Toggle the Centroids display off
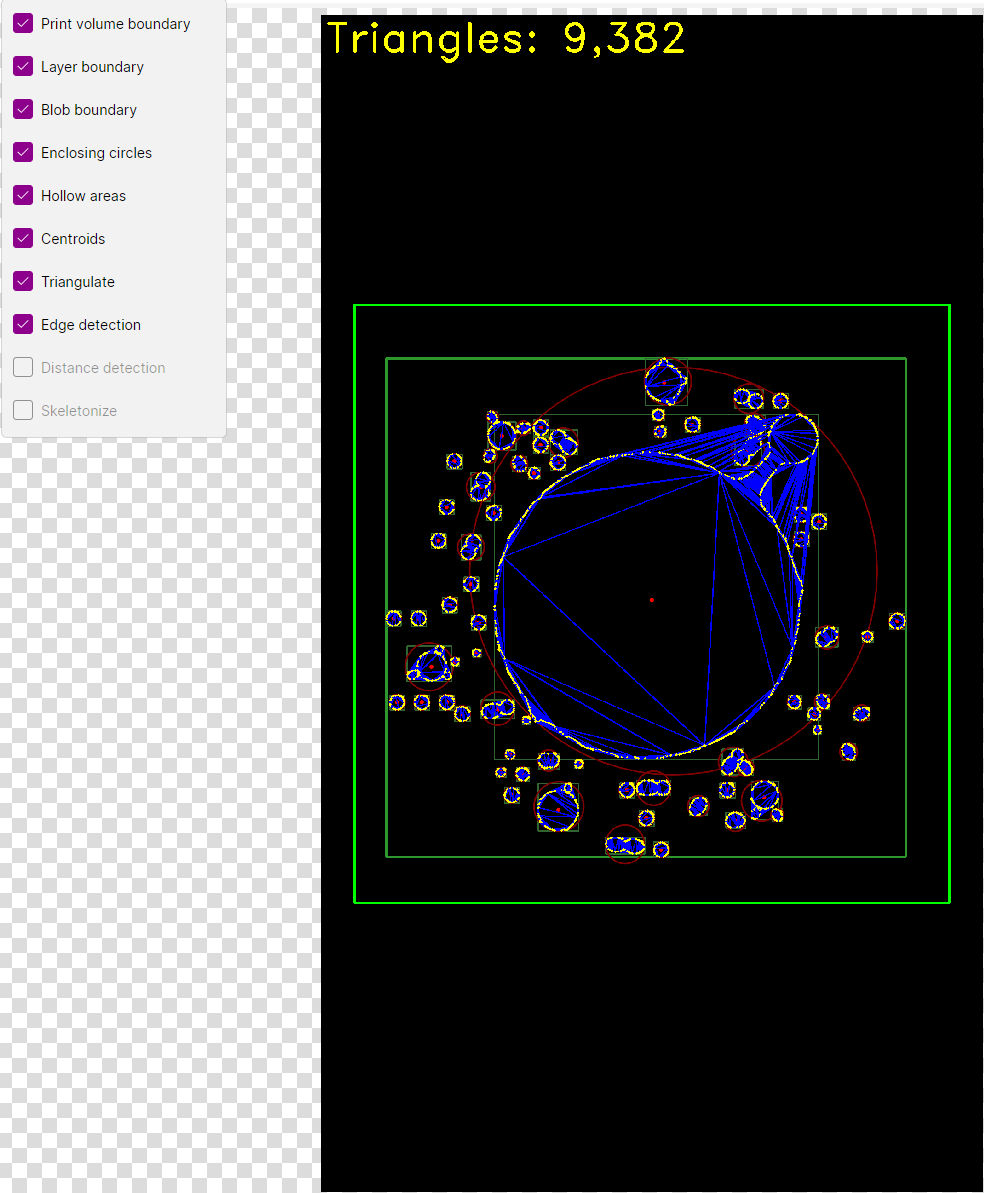984x1193 pixels. tap(22, 238)
